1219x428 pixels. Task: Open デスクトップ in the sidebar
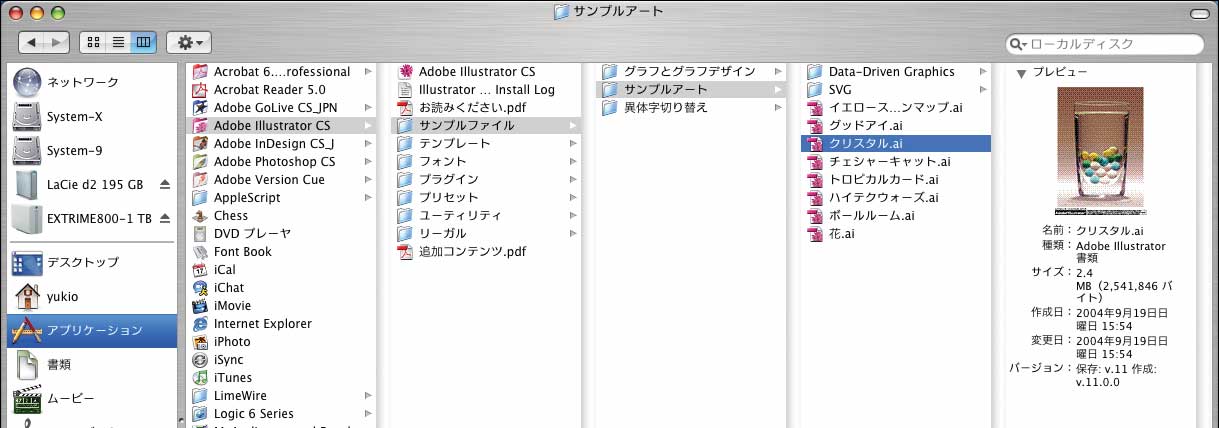[x=92, y=262]
